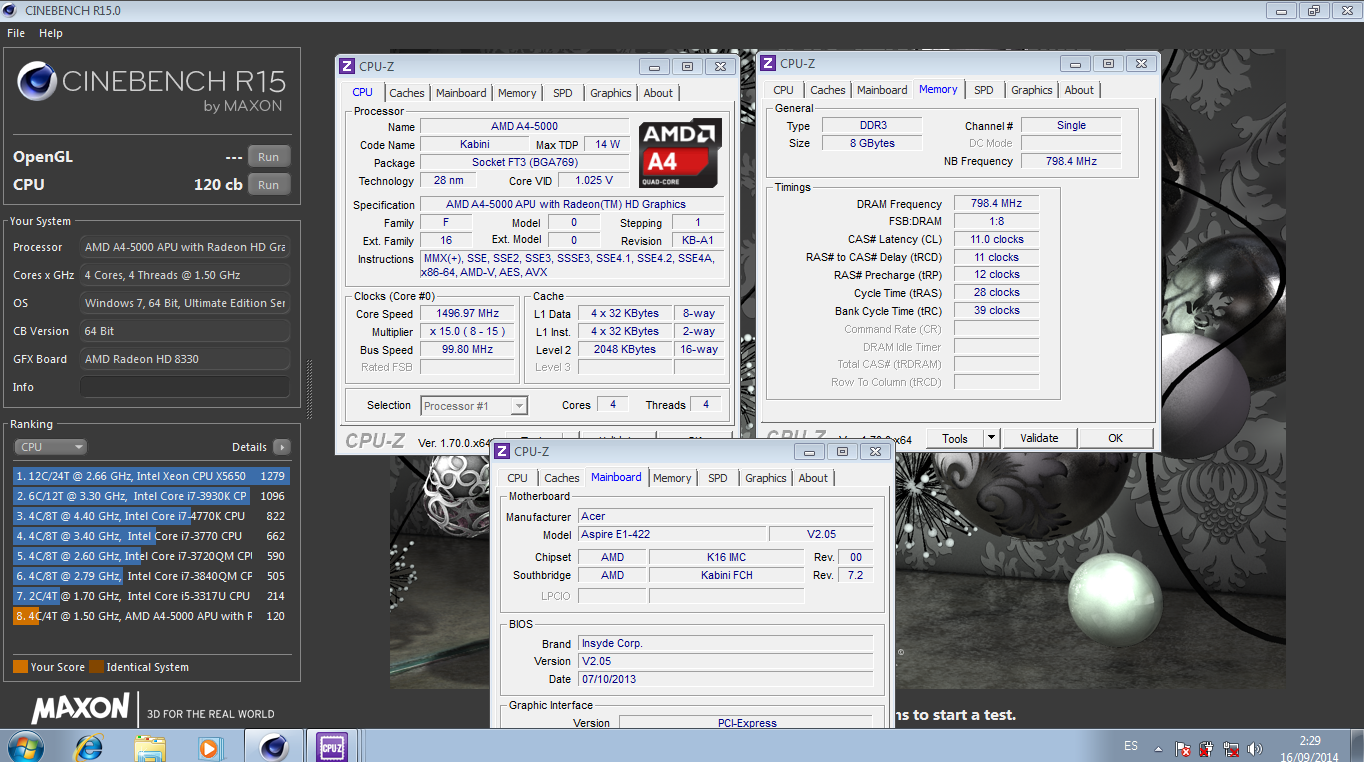This screenshot has width=1364, height=762.
Task: Click the Socket FT3 (BGA769) package field
Action: 524,162
